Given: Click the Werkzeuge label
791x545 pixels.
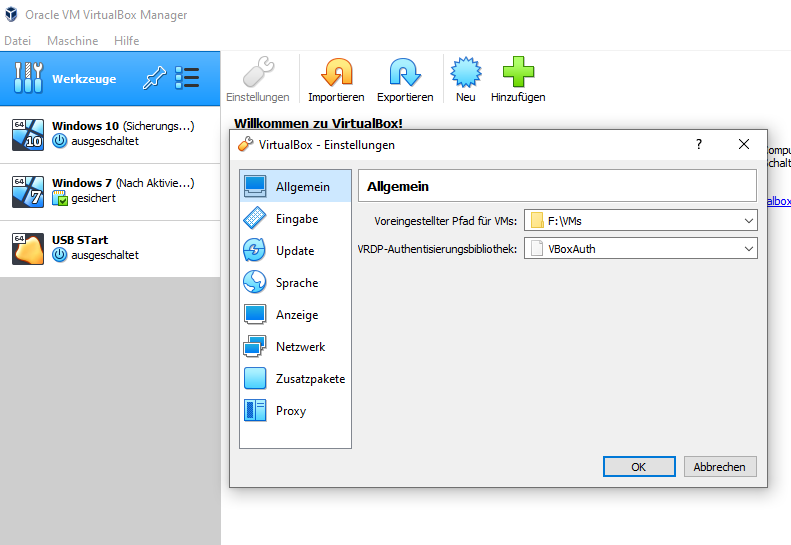Looking at the screenshot, I should pos(84,79).
